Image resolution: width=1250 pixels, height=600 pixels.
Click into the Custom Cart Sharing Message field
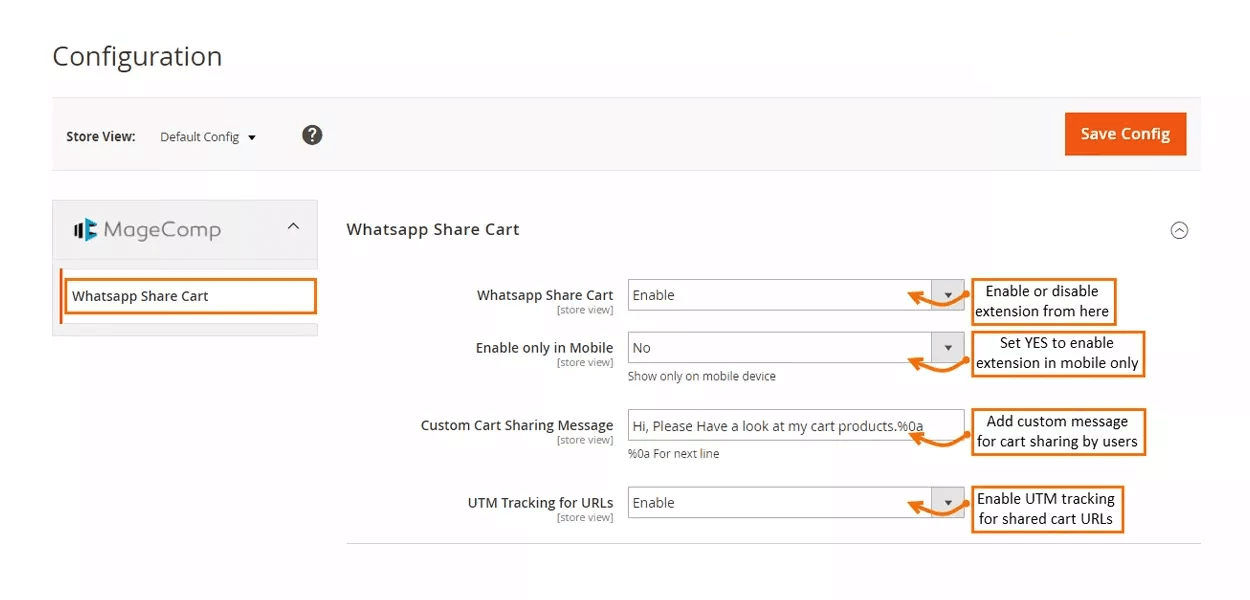click(x=795, y=426)
